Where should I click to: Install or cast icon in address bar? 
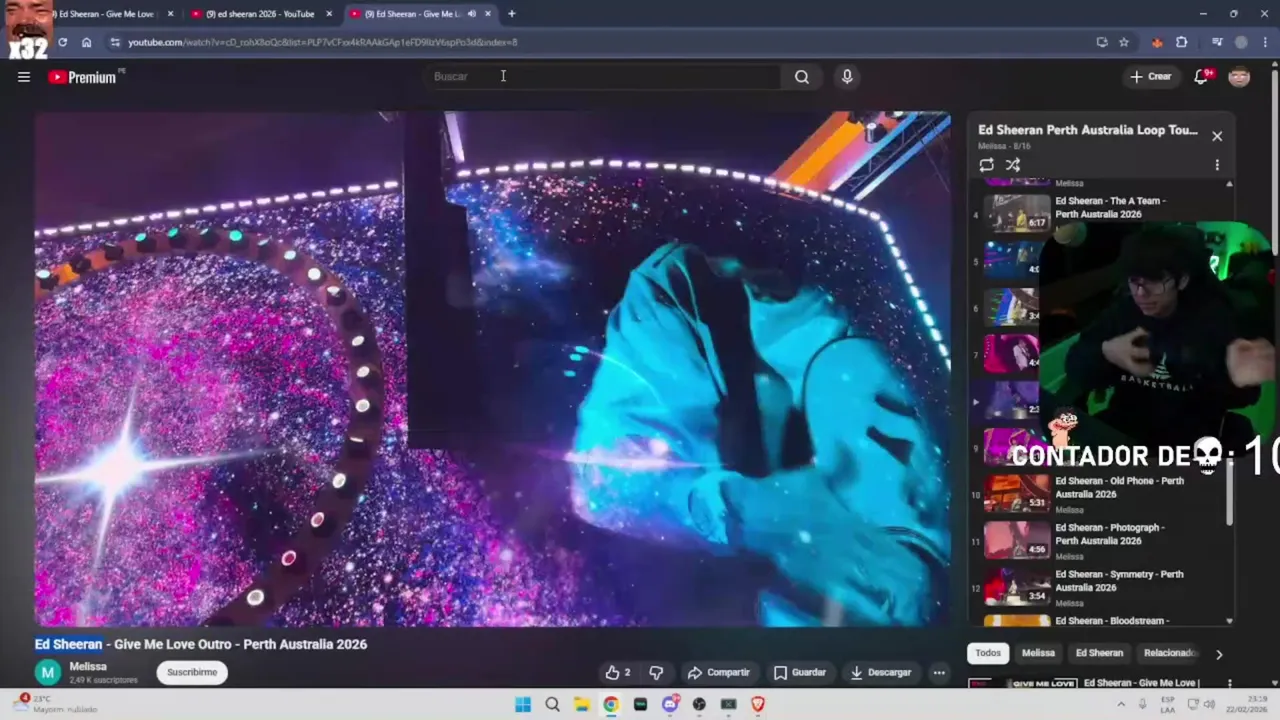pyautogui.click(x=1102, y=42)
